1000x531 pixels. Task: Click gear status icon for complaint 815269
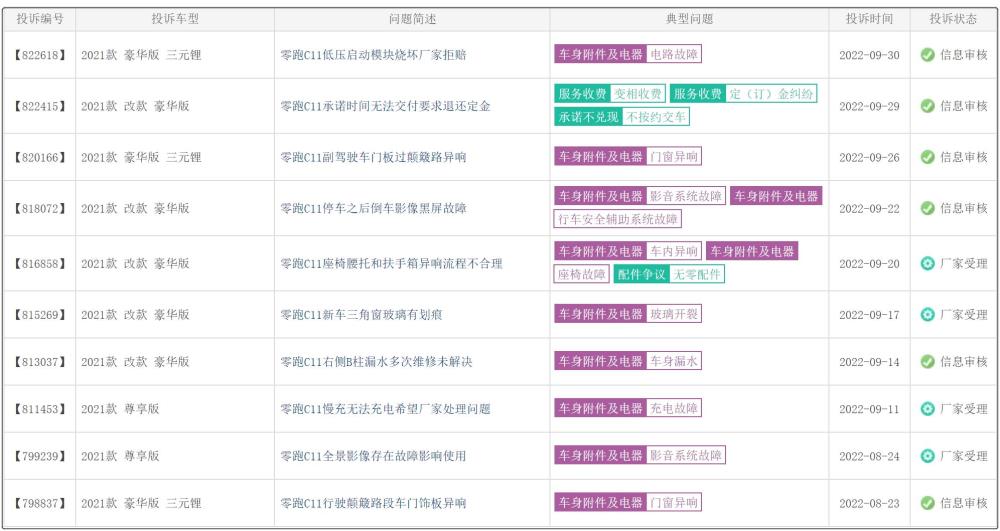927,314
